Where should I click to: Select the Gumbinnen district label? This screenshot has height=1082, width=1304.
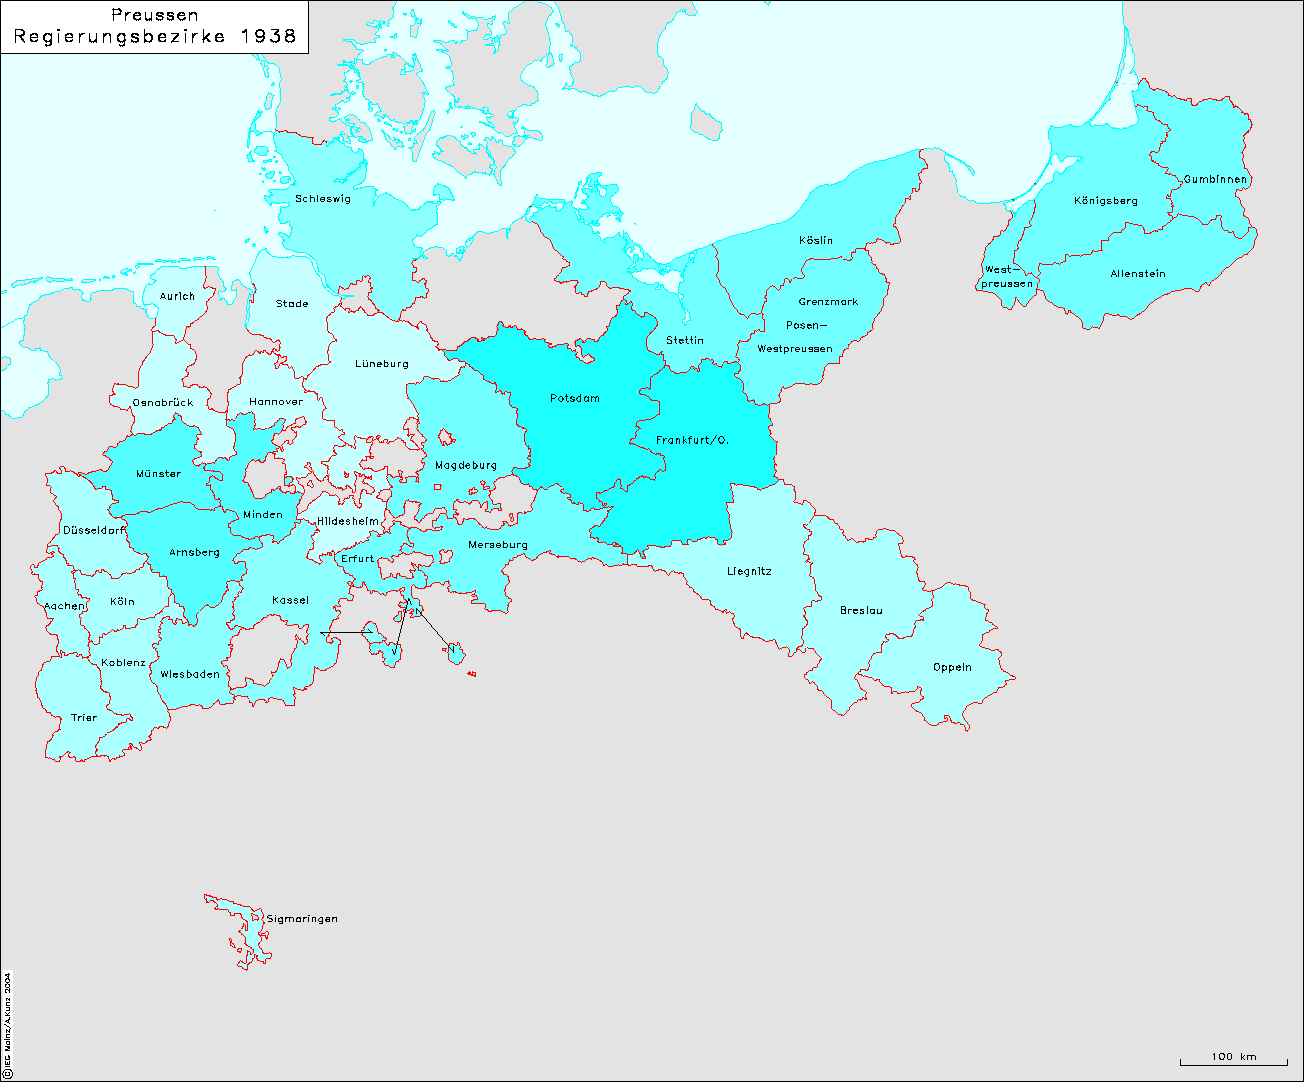pos(1215,180)
